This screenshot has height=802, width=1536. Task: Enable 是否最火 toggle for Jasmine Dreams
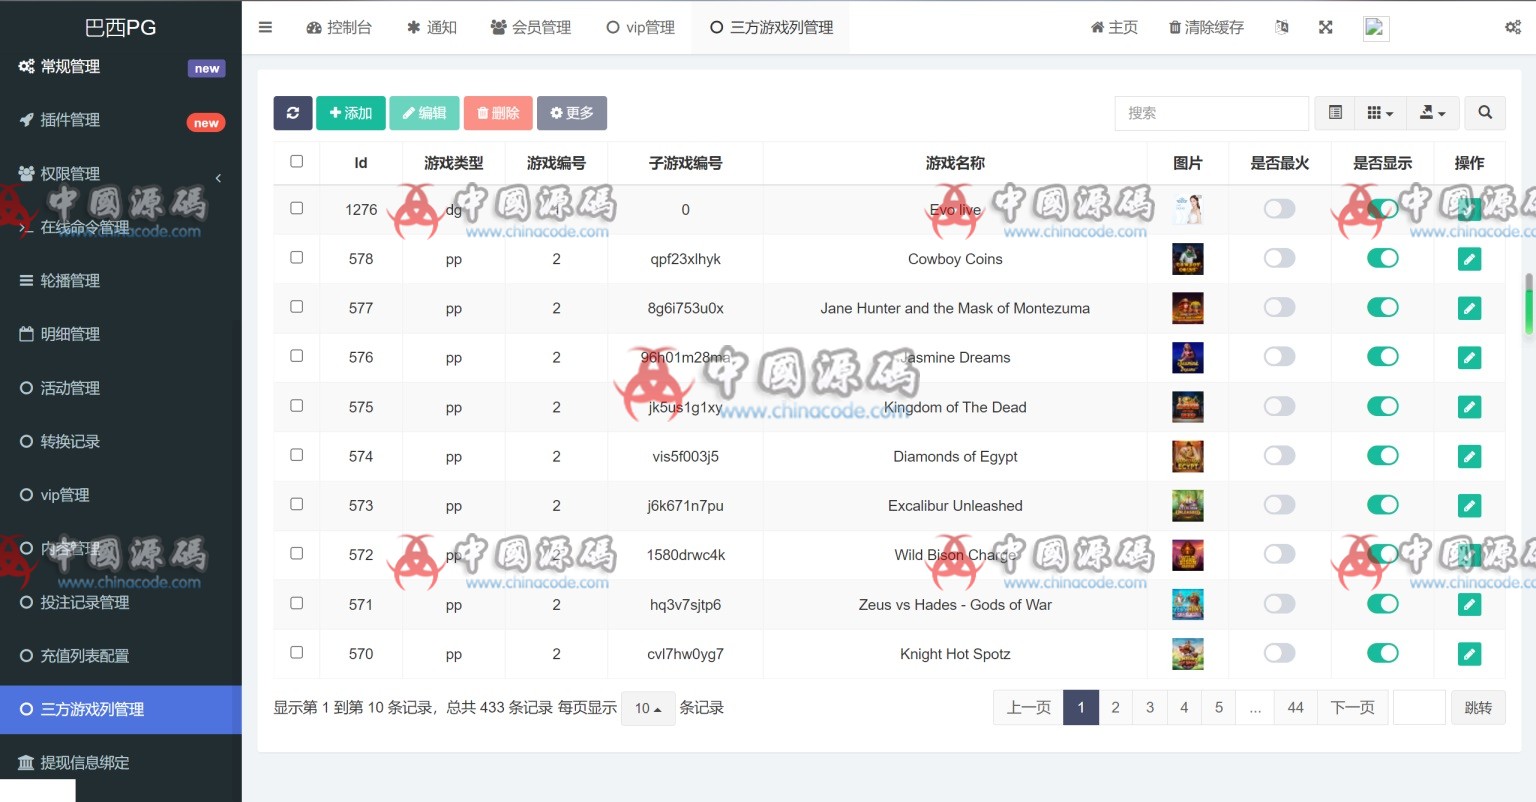(1279, 357)
